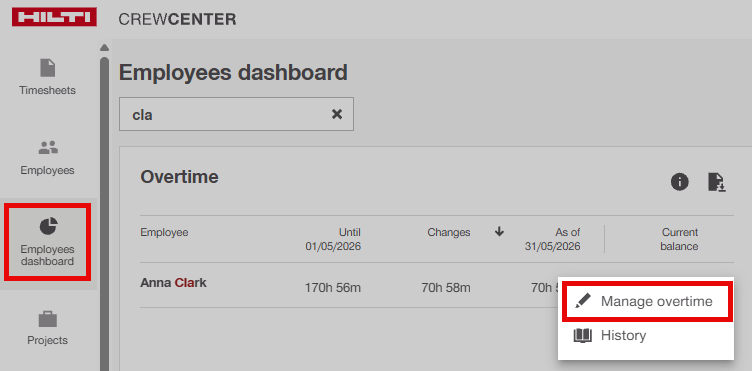Image resolution: width=752 pixels, height=371 pixels.
Task: Click the Current balance column header
Action: [679, 239]
